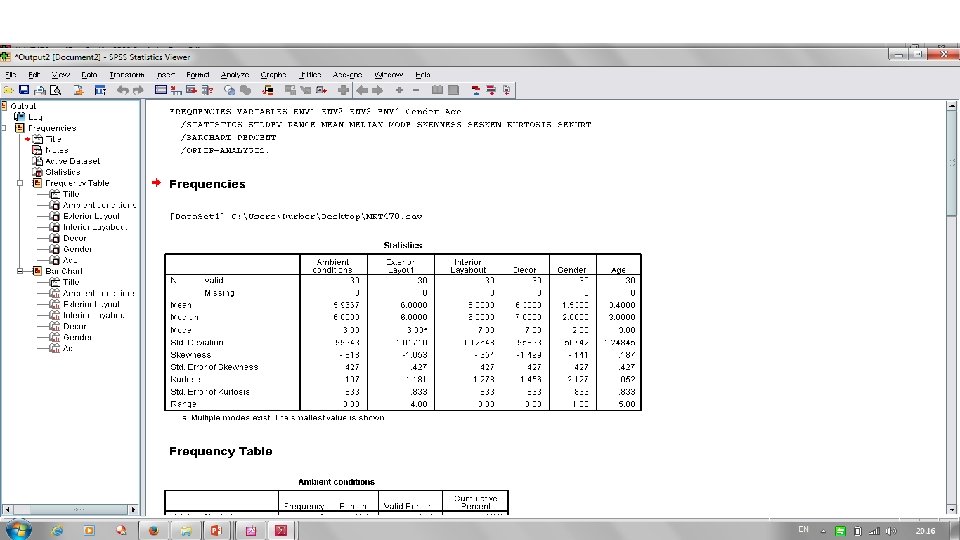The height and width of the screenshot is (540, 960).
Task: Click the Go to Case icon
Action: pos(176,90)
